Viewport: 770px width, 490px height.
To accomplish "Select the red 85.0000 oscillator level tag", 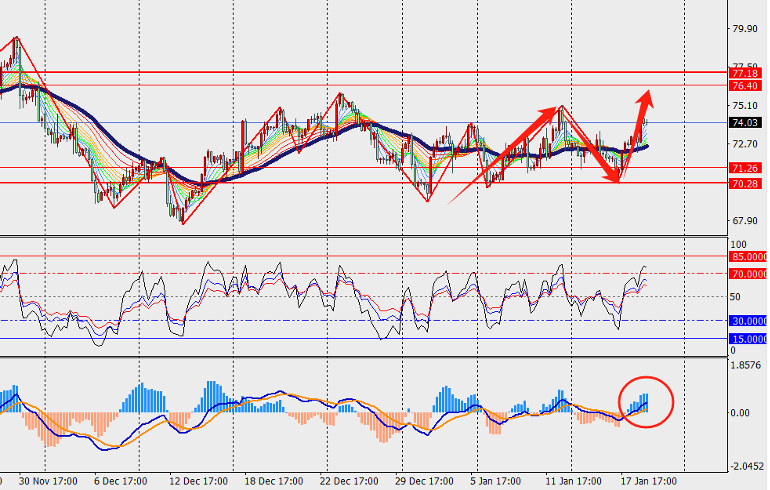I will coord(748,257).
